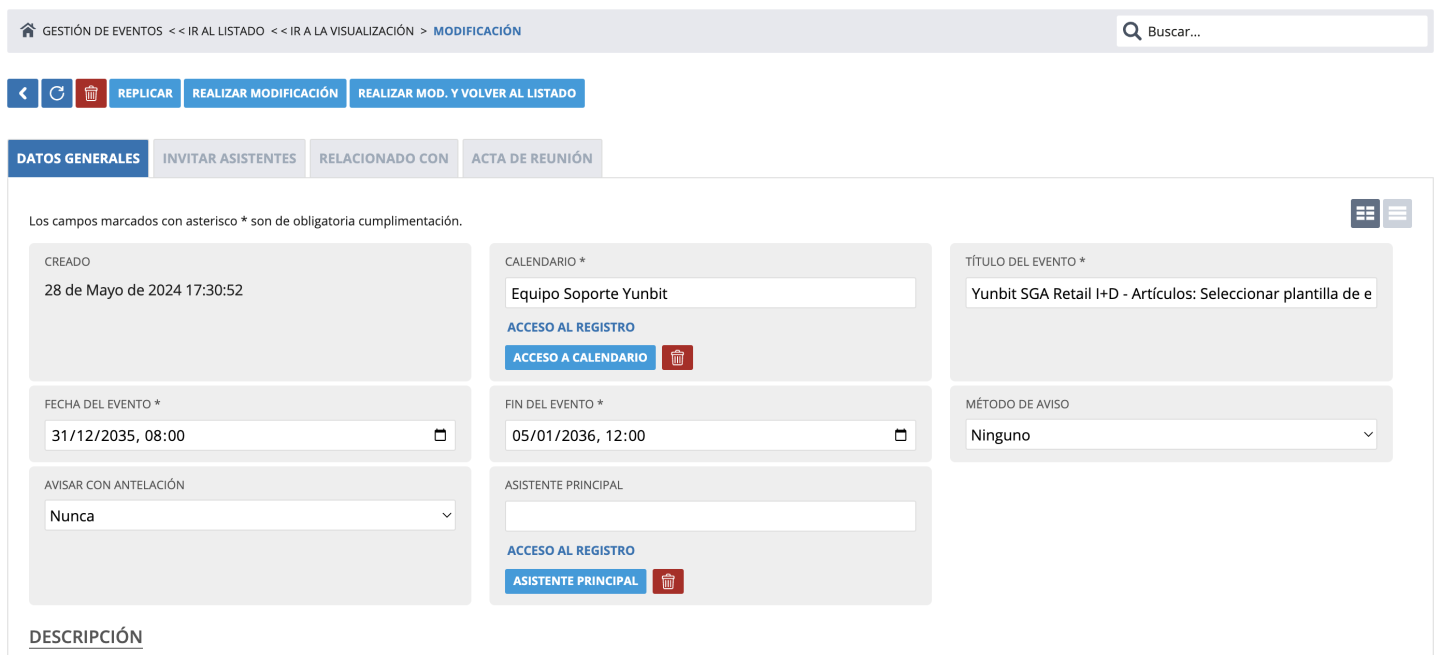
Task: Click the home icon in breadcrumb
Action: [x=28, y=31]
